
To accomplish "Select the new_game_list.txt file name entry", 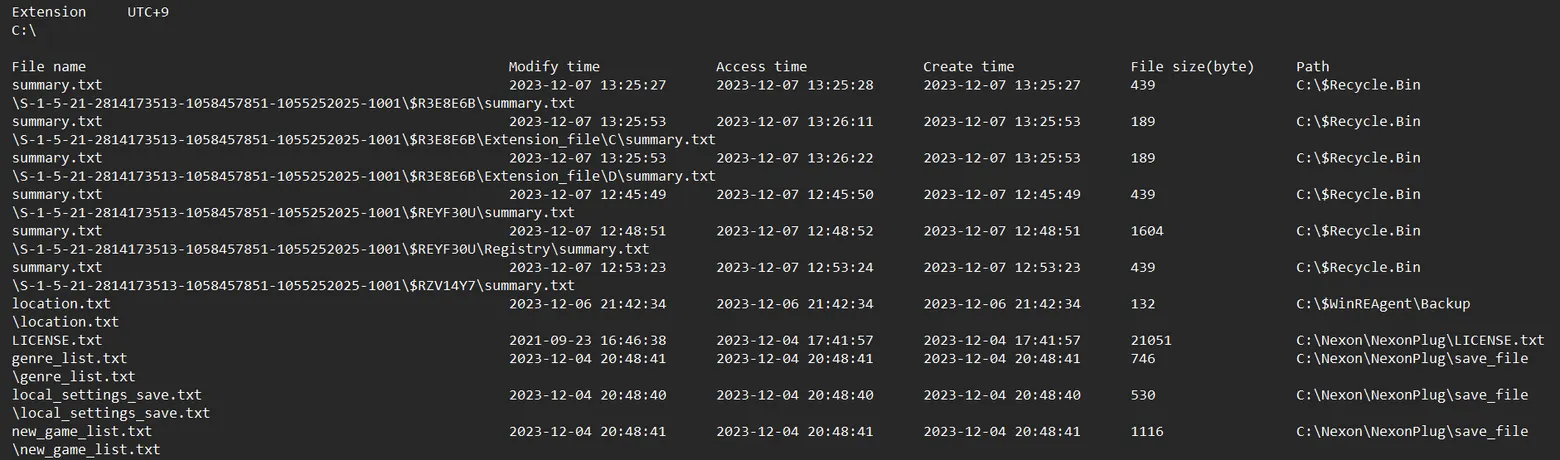I will pyautogui.click(x=82, y=431).
